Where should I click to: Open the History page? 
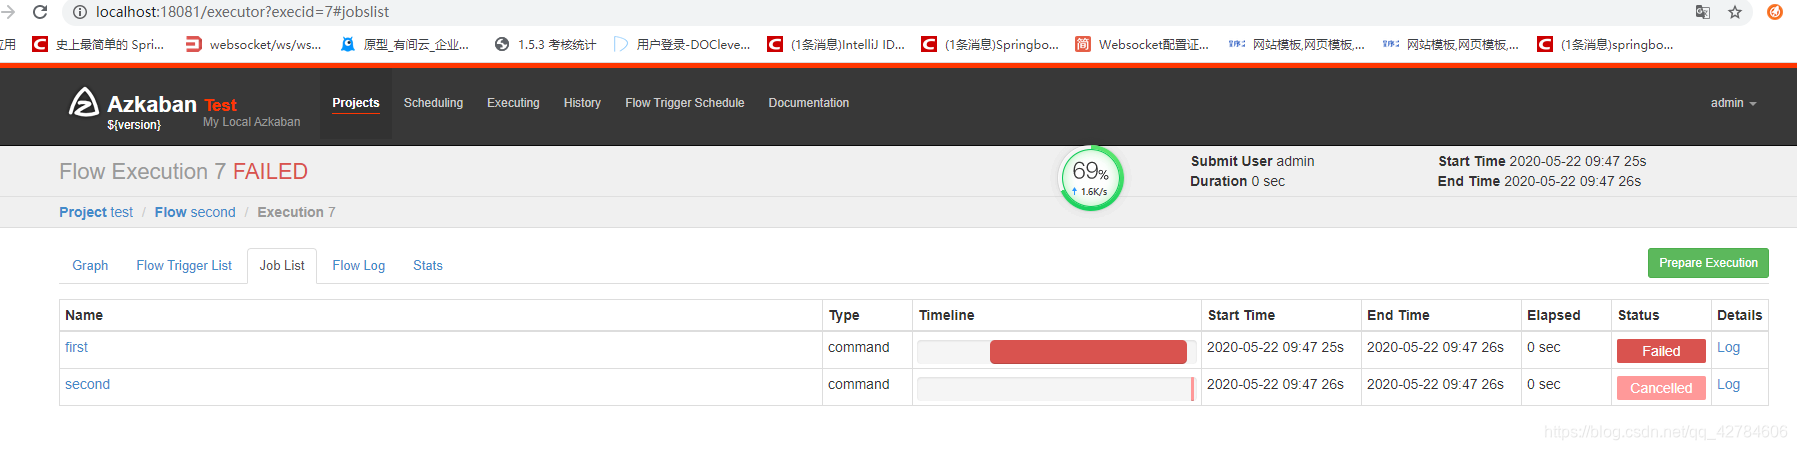[582, 103]
